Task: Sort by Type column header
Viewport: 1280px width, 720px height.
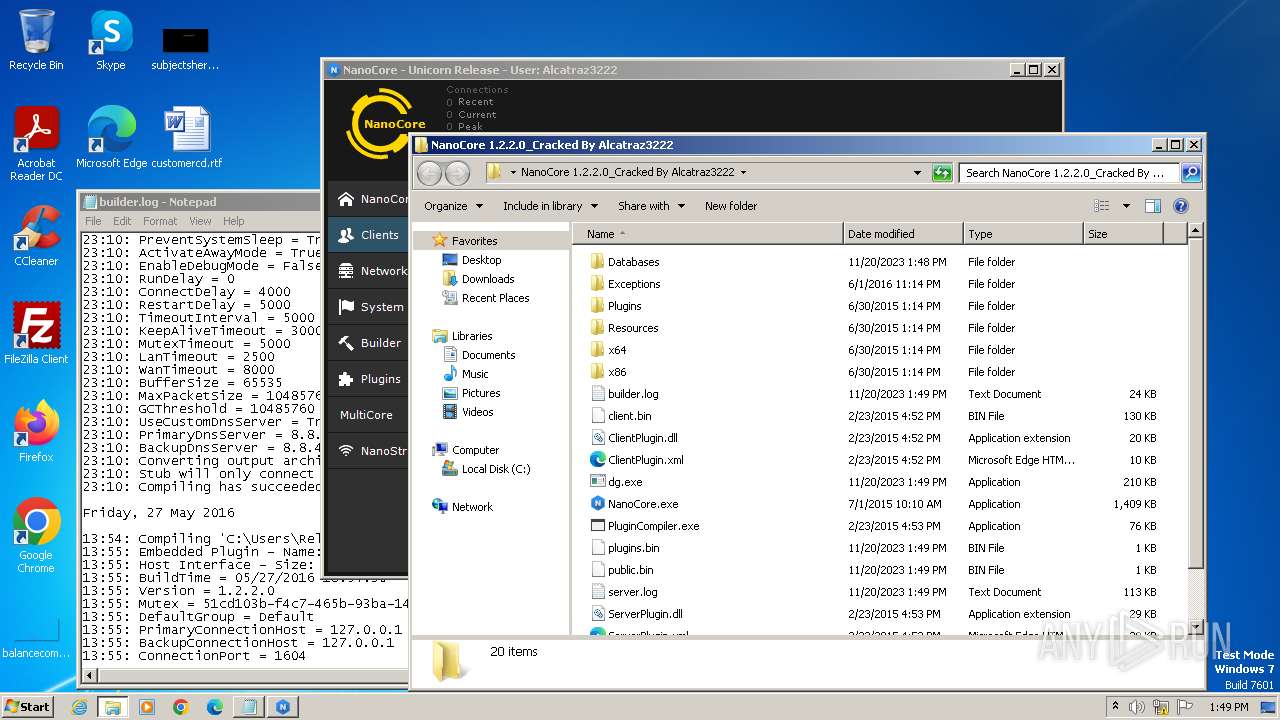Action: coord(1023,234)
